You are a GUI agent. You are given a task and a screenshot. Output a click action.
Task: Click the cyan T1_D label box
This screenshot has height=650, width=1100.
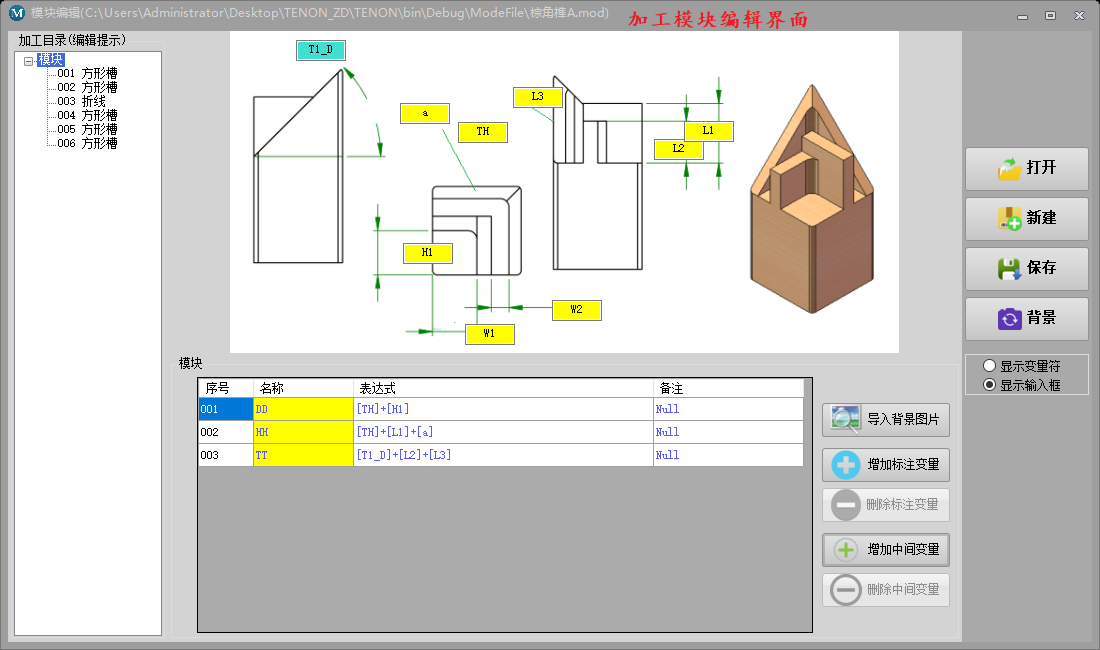(x=320, y=50)
